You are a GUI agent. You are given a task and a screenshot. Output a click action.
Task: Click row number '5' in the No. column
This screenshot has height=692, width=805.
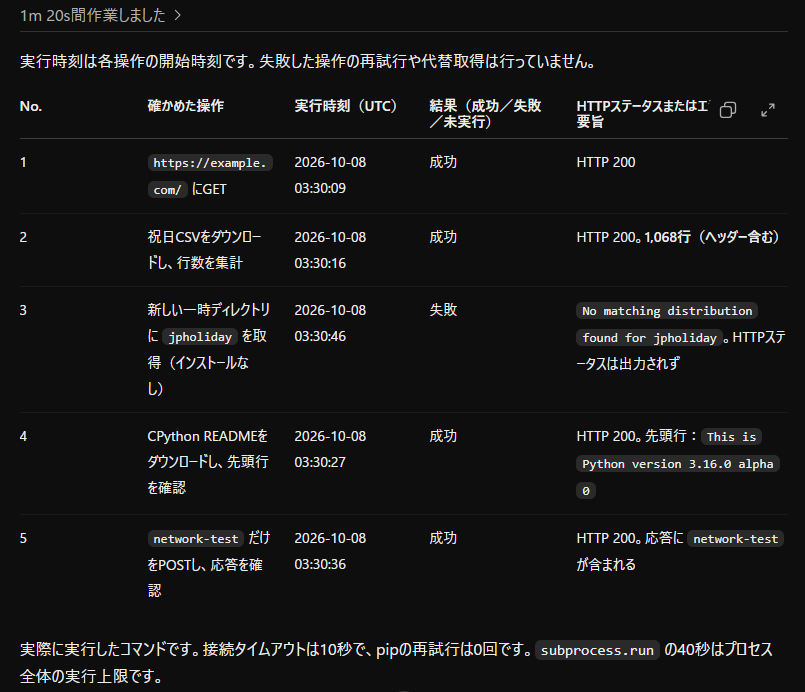click(23, 538)
